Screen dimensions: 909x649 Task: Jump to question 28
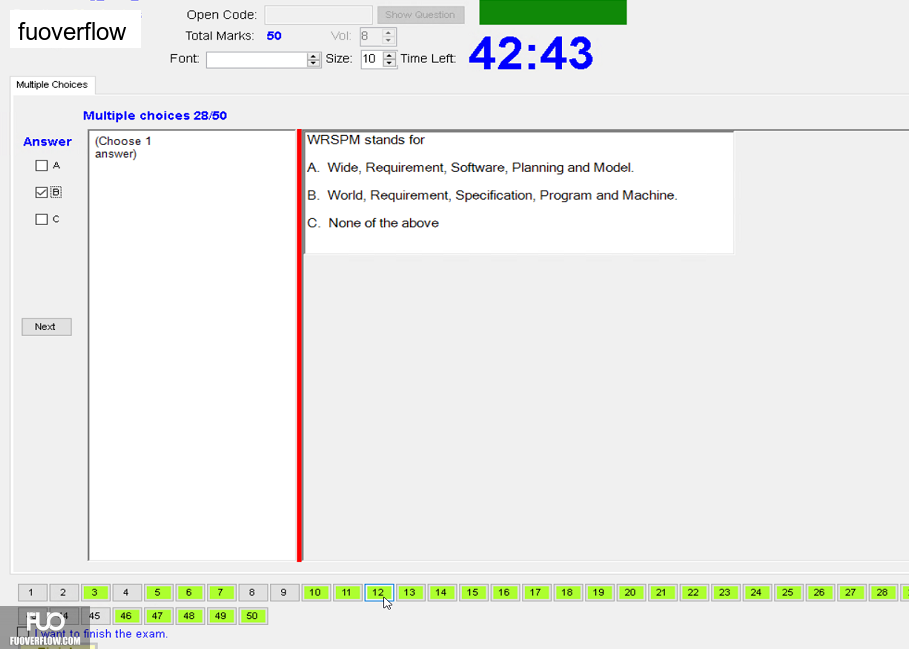(x=883, y=592)
